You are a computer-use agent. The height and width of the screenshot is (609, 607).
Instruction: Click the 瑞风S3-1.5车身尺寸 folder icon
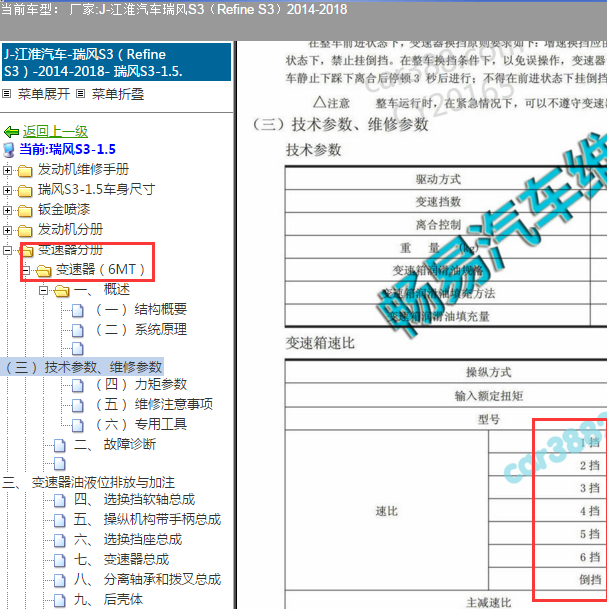pos(25,191)
